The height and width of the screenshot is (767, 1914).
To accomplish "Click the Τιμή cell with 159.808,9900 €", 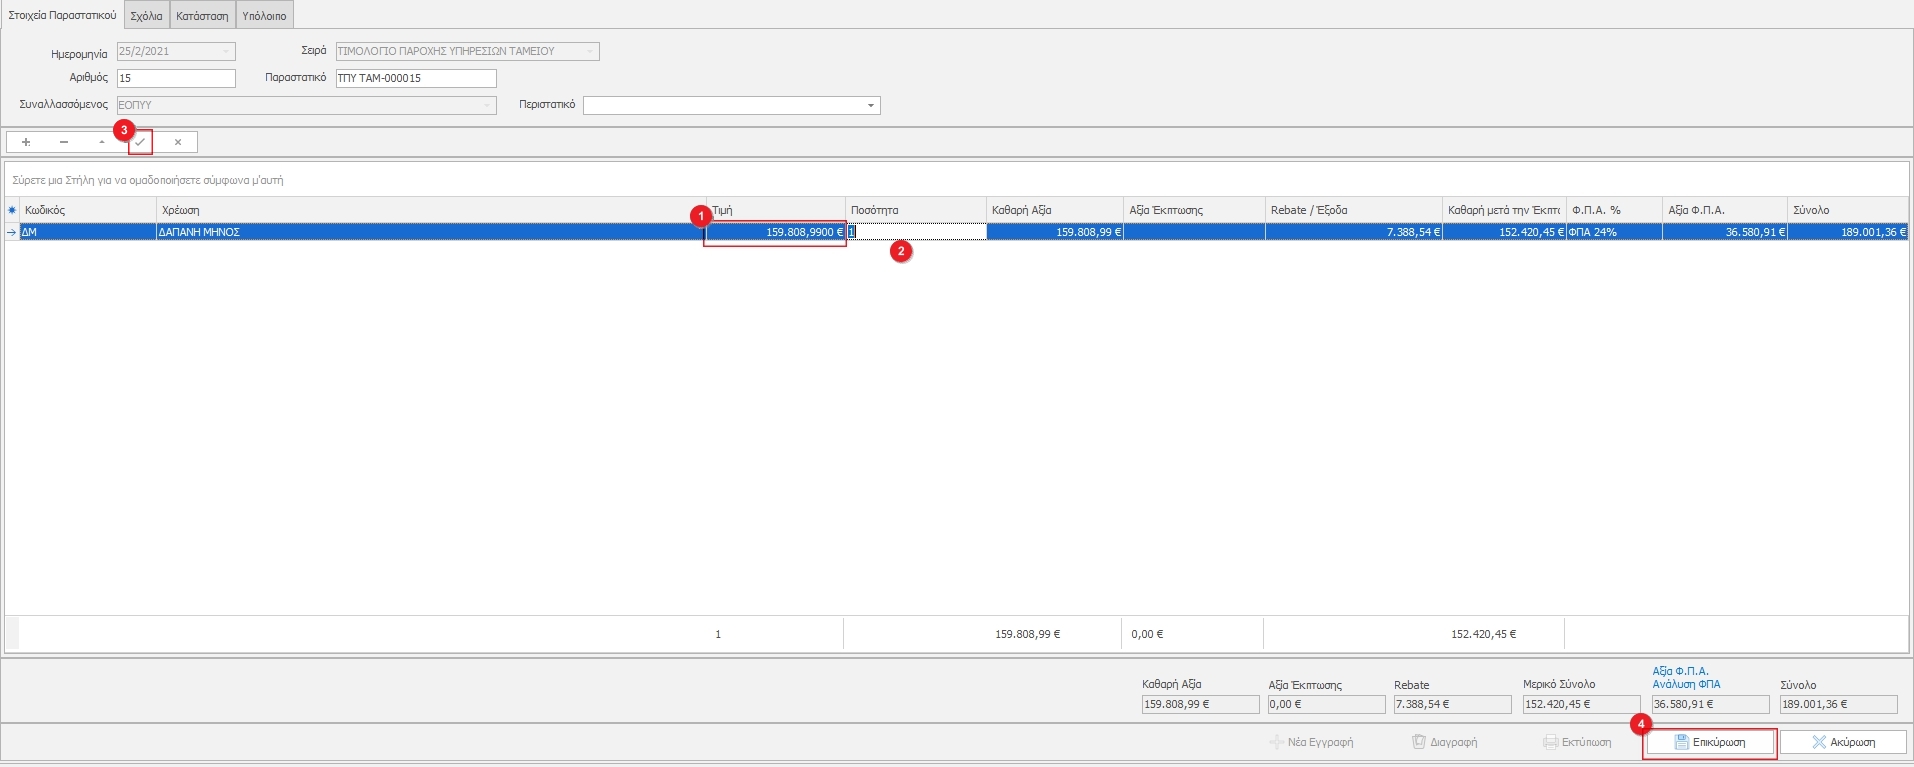I will coord(776,232).
